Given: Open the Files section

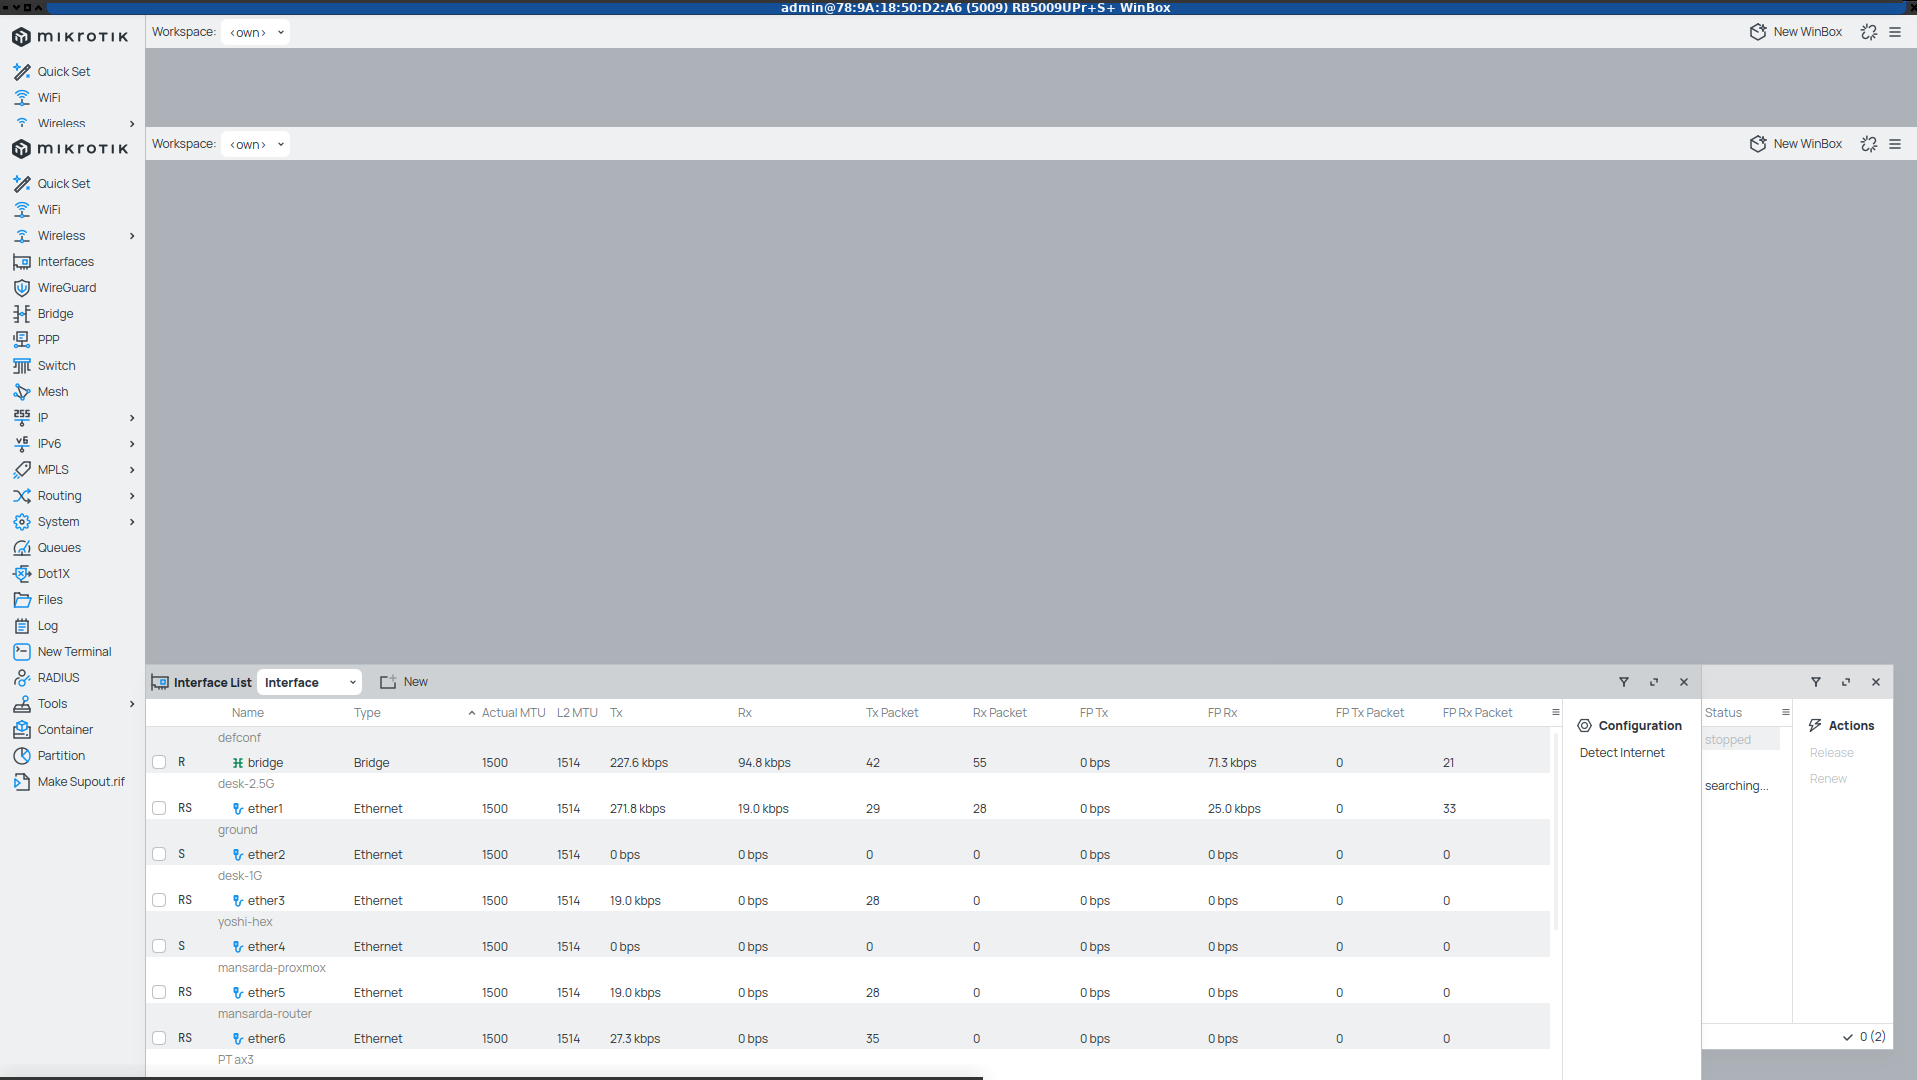Looking at the screenshot, I should tap(50, 600).
